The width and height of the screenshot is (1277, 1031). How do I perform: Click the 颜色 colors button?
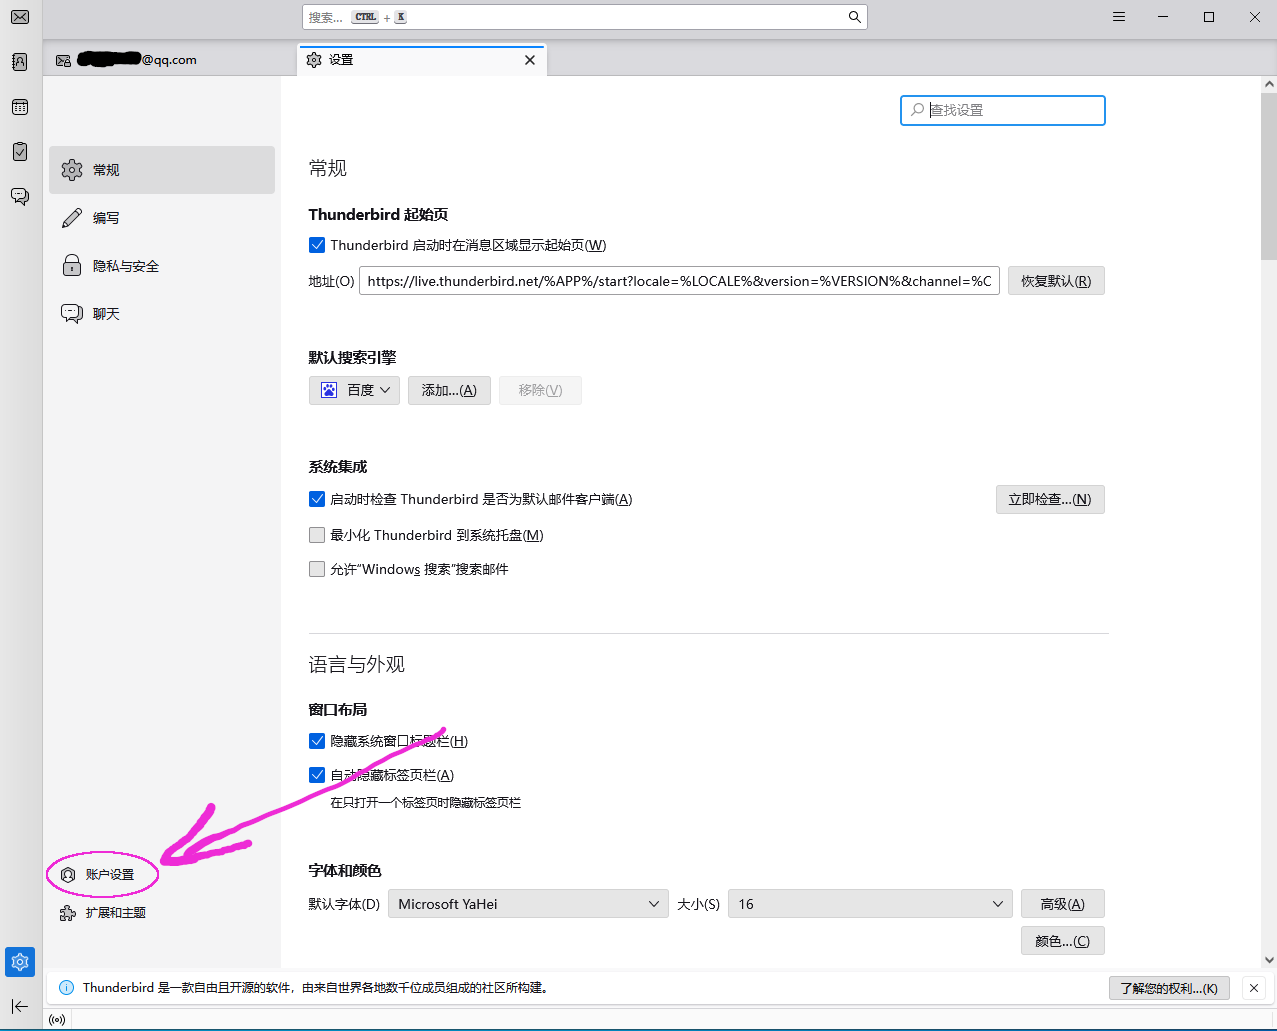1062,941
